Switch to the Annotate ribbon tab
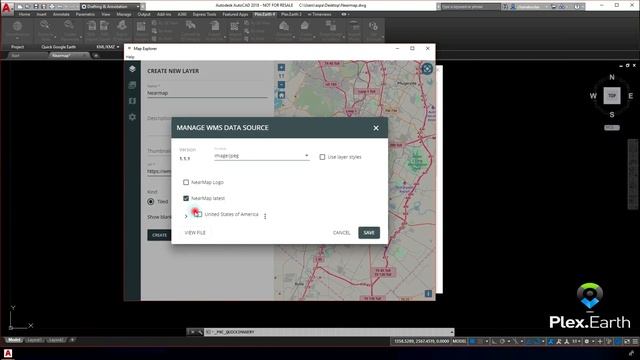This screenshot has width=640, height=360. 61,14
